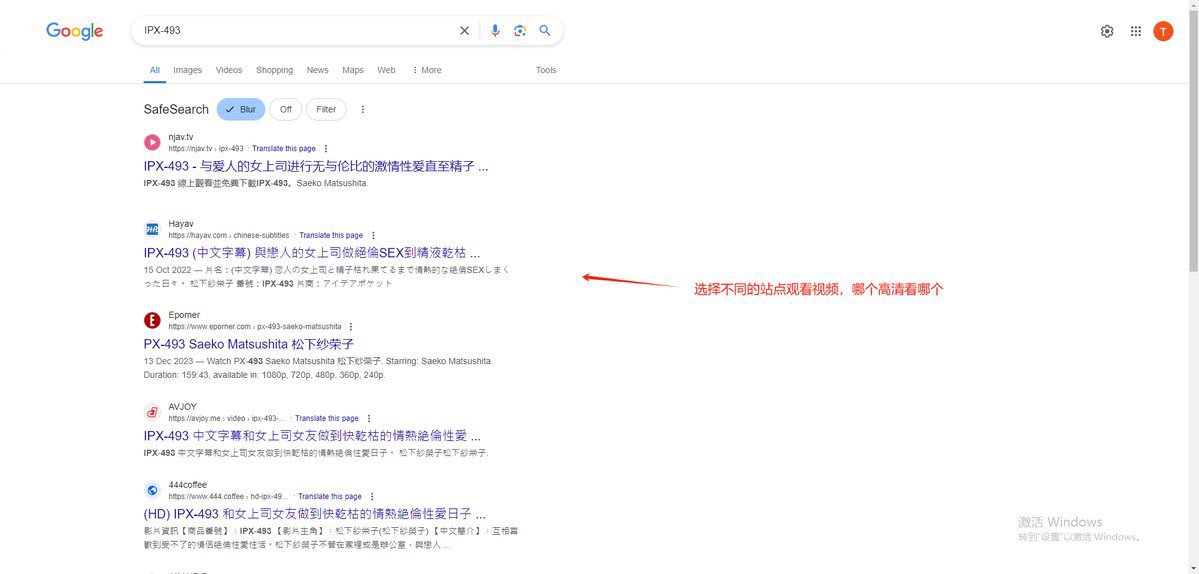This screenshot has width=1199, height=574.
Task: Switch to the Web tab
Action: [x=386, y=70]
